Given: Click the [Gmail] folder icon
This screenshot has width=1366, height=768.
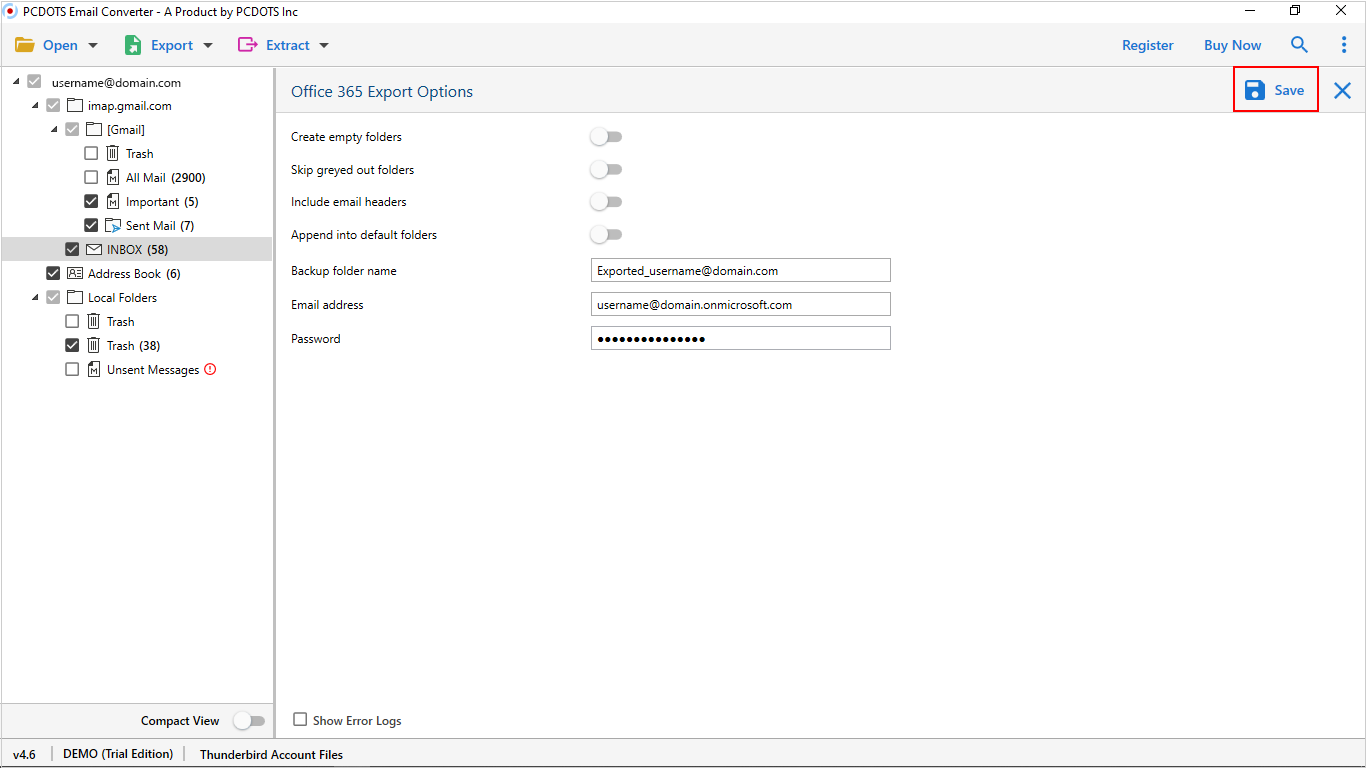Looking at the screenshot, I should pyautogui.click(x=94, y=129).
